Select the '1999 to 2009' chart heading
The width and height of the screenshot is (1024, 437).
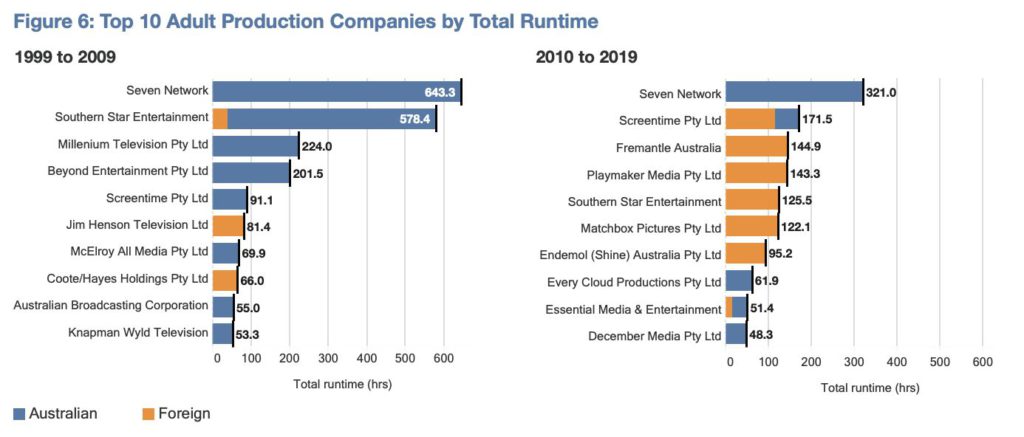pyautogui.click(x=65, y=57)
